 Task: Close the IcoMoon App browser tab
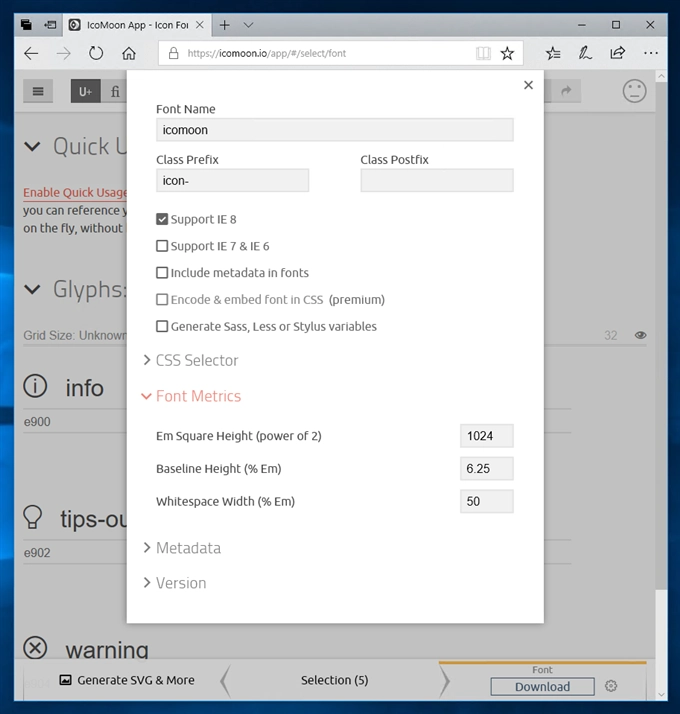[199, 25]
